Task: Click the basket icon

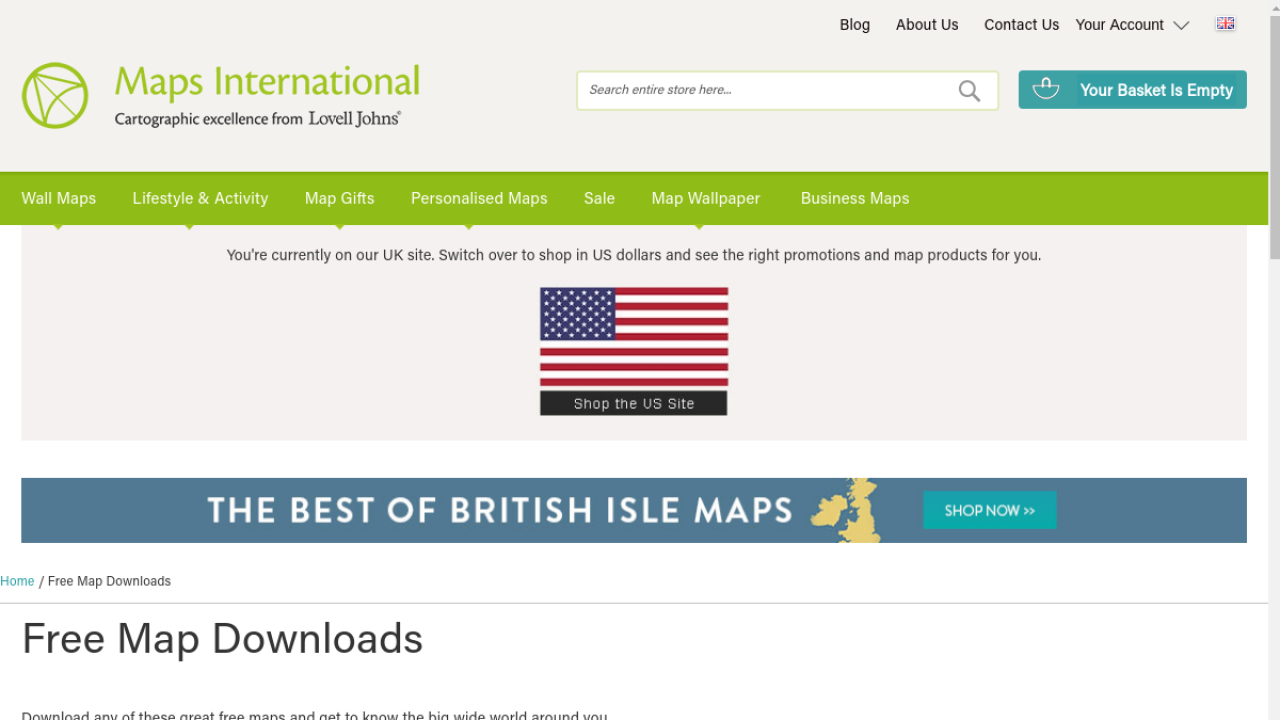Action: (x=1046, y=89)
